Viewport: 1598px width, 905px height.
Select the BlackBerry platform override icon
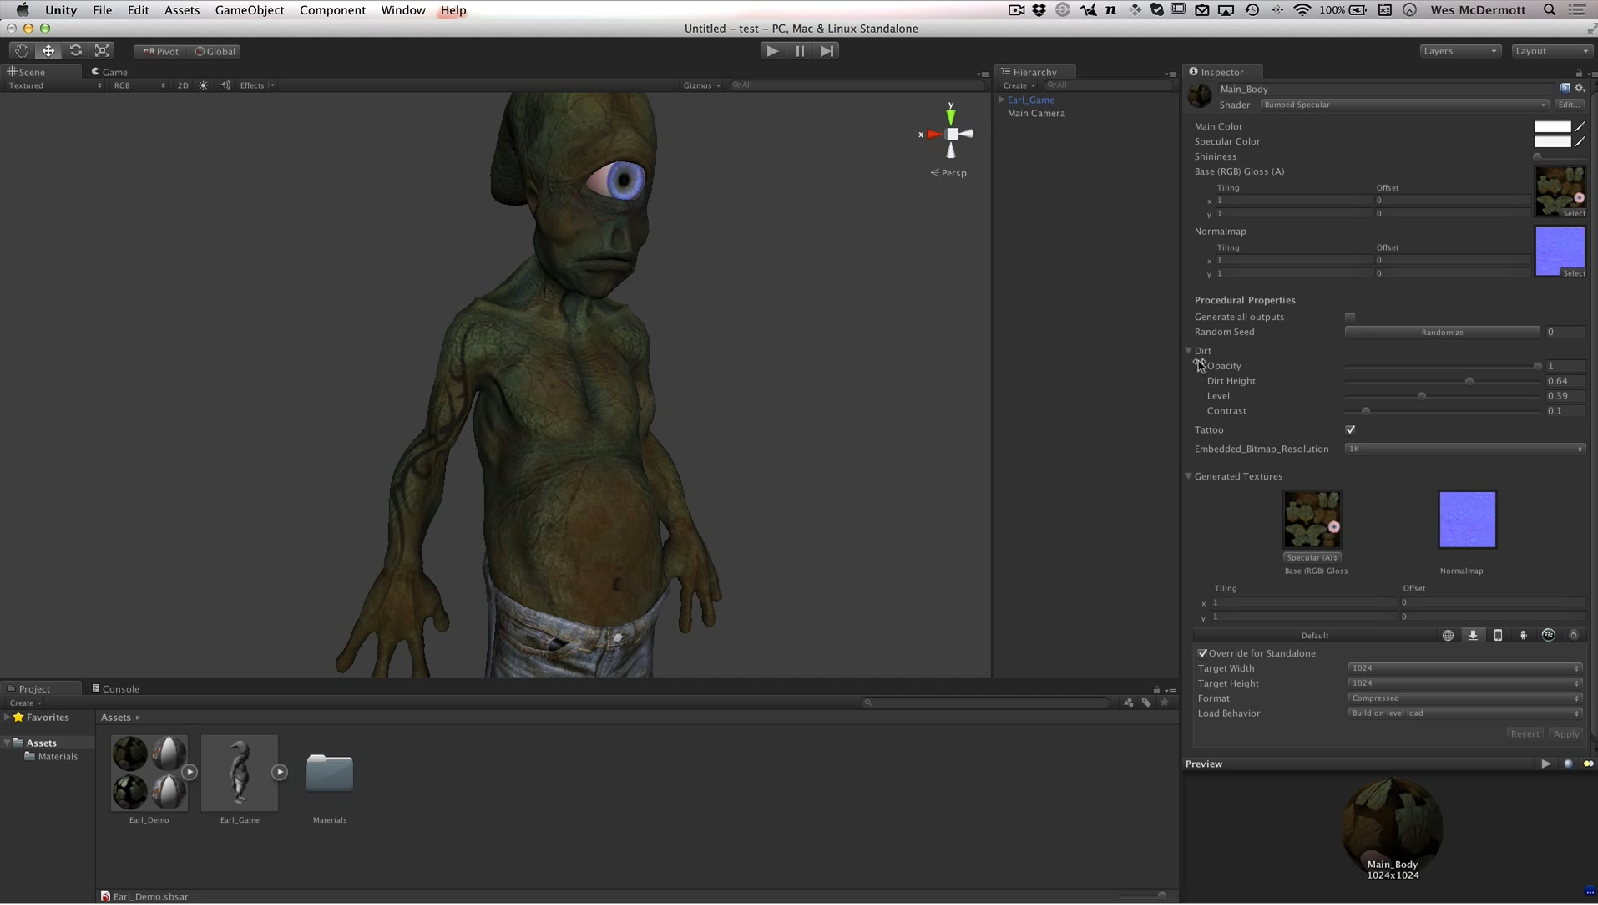(x=1548, y=635)
